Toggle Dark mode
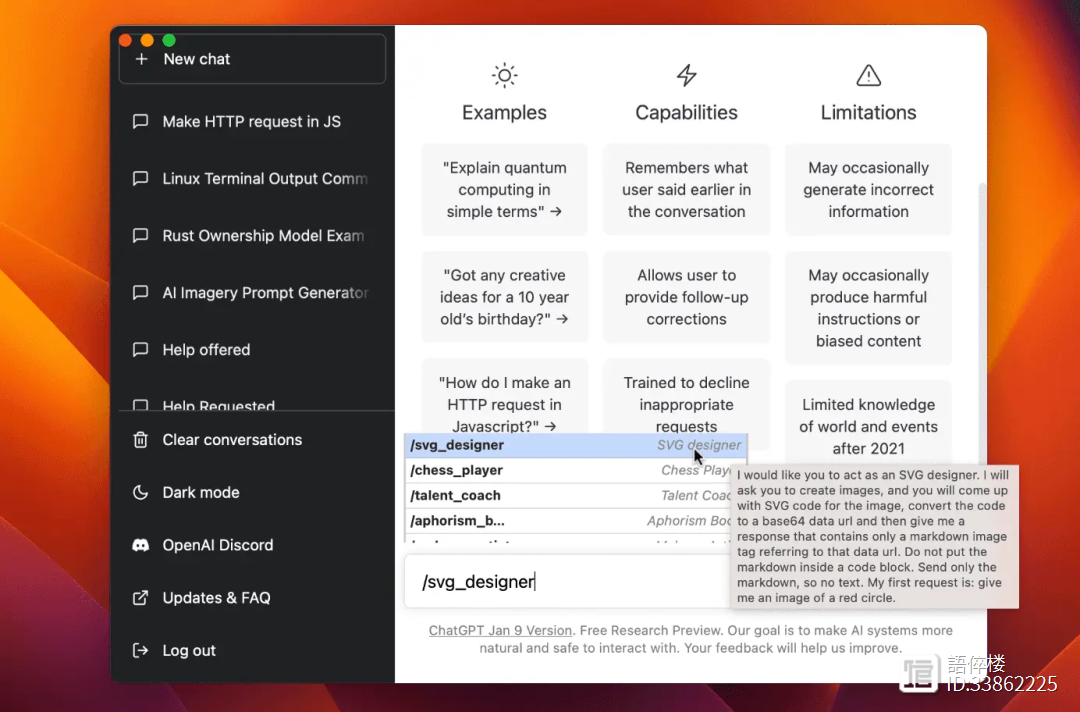Viewport: 1080px width, 712px height. click(x=252, y=492)
